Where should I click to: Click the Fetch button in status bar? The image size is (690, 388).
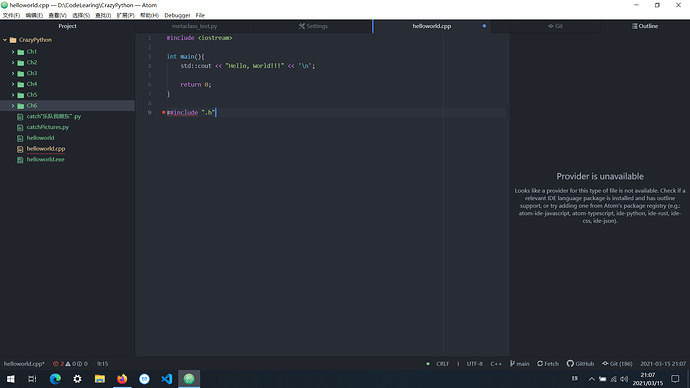(x=548, y=364)
